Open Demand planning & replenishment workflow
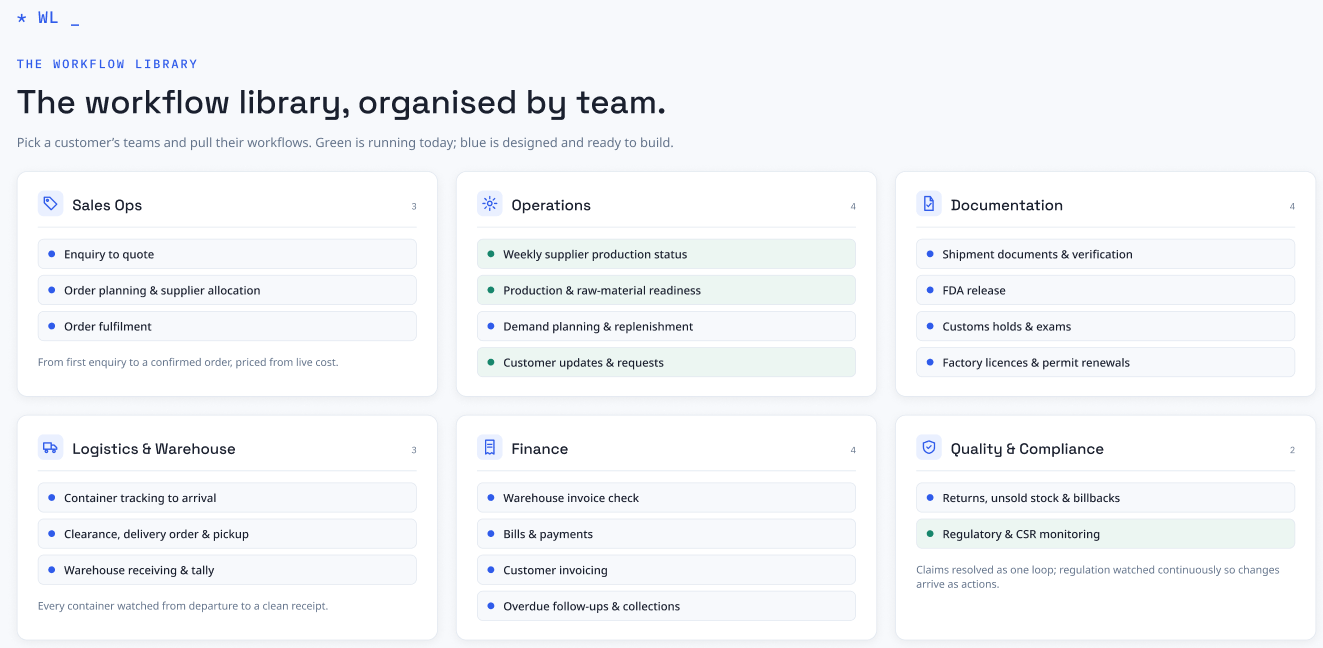Image resolution: width=1323 pixels, height=648 pixels. (666, 326)
